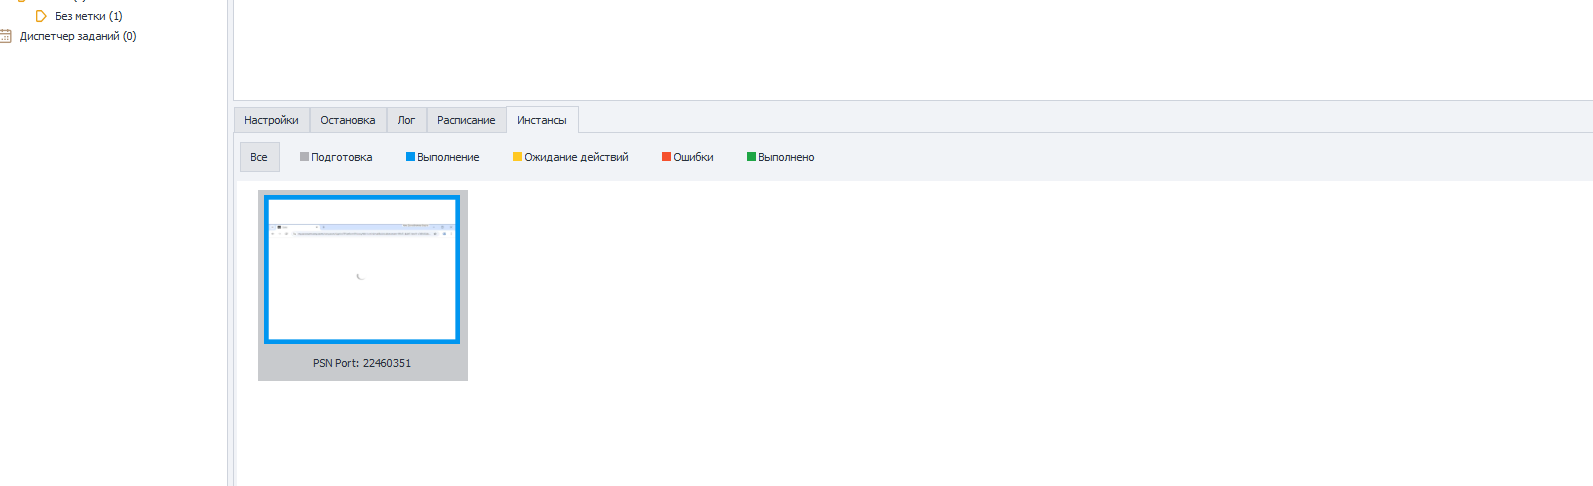
Task: Click the tag icon beside Без метки
Action: [x=41, y=16]
